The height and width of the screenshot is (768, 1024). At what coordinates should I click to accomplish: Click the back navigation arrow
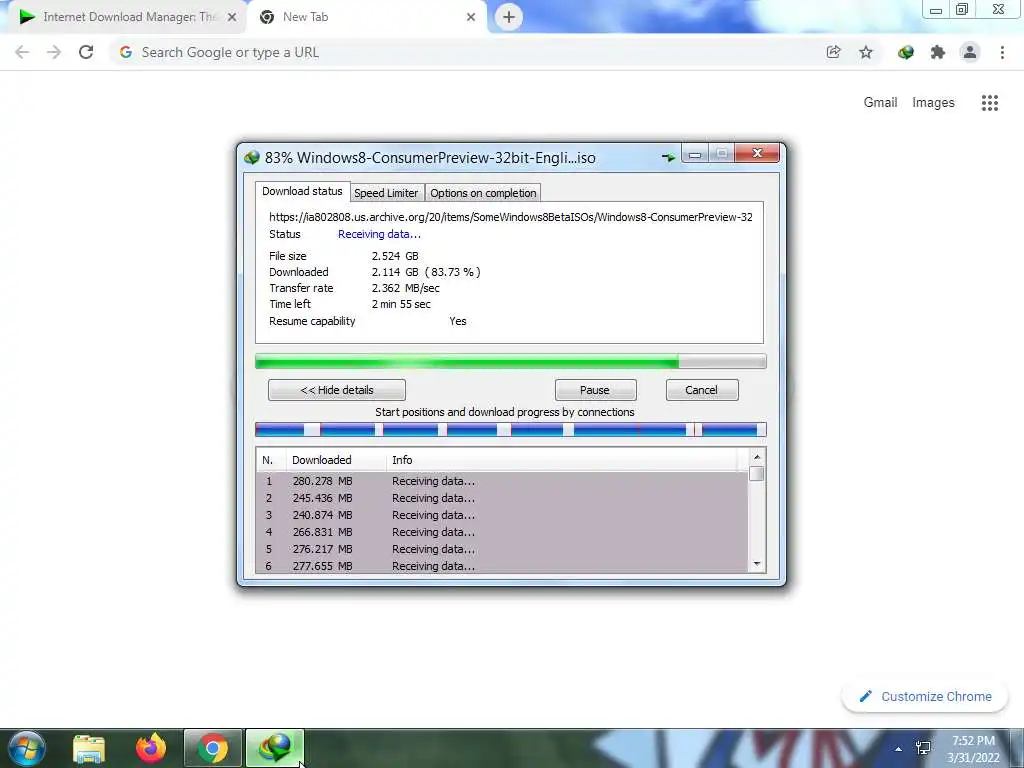22,52
